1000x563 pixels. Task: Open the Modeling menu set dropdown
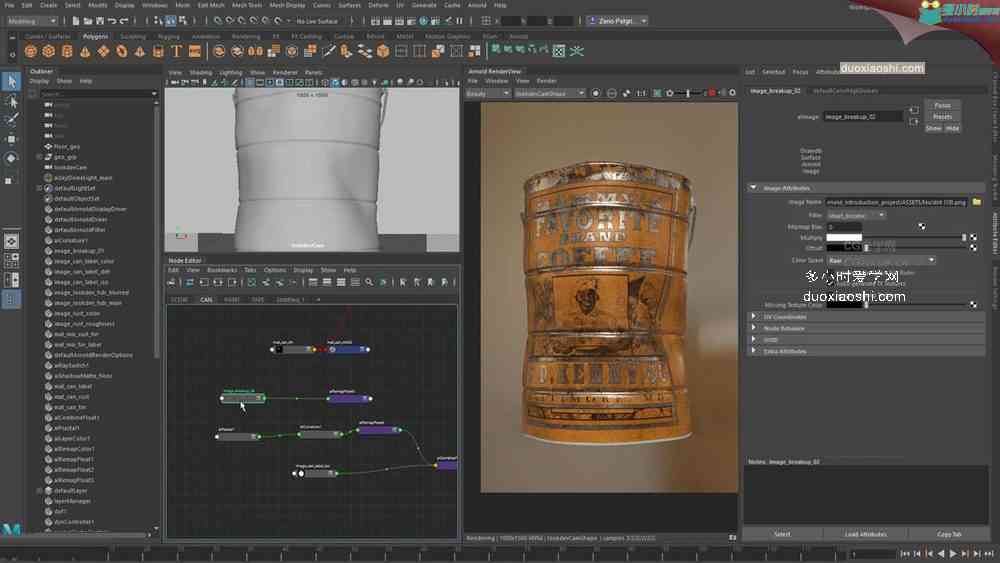tap(32, 21)
